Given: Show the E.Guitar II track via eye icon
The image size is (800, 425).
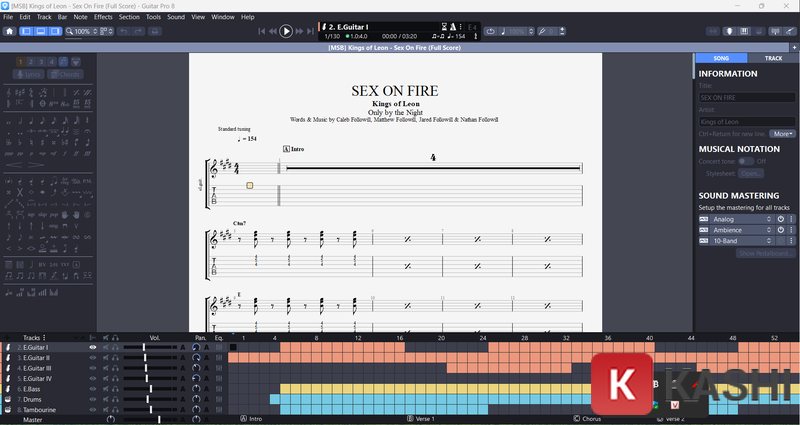Looking at the screenshot, I should [x=92, y=358].
